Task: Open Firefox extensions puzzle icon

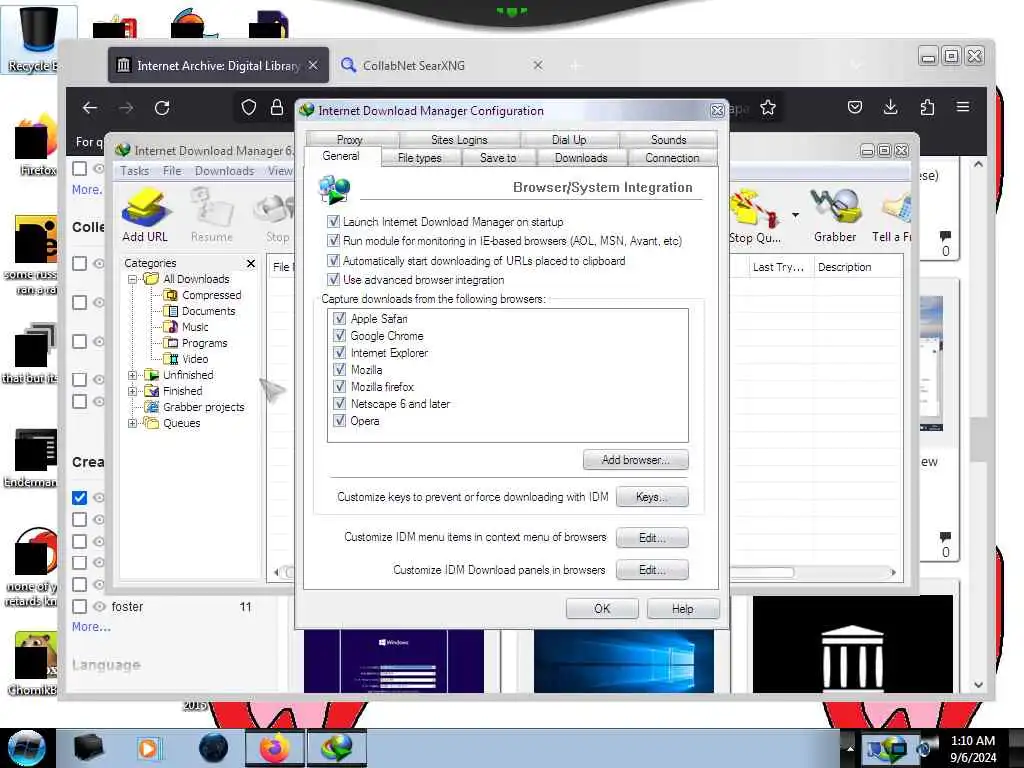Action: [927, 107]
